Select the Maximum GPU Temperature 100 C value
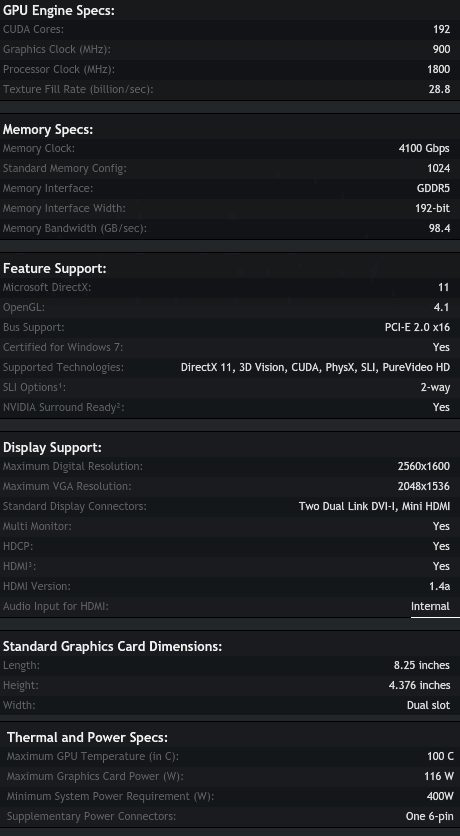 point(440,756)
